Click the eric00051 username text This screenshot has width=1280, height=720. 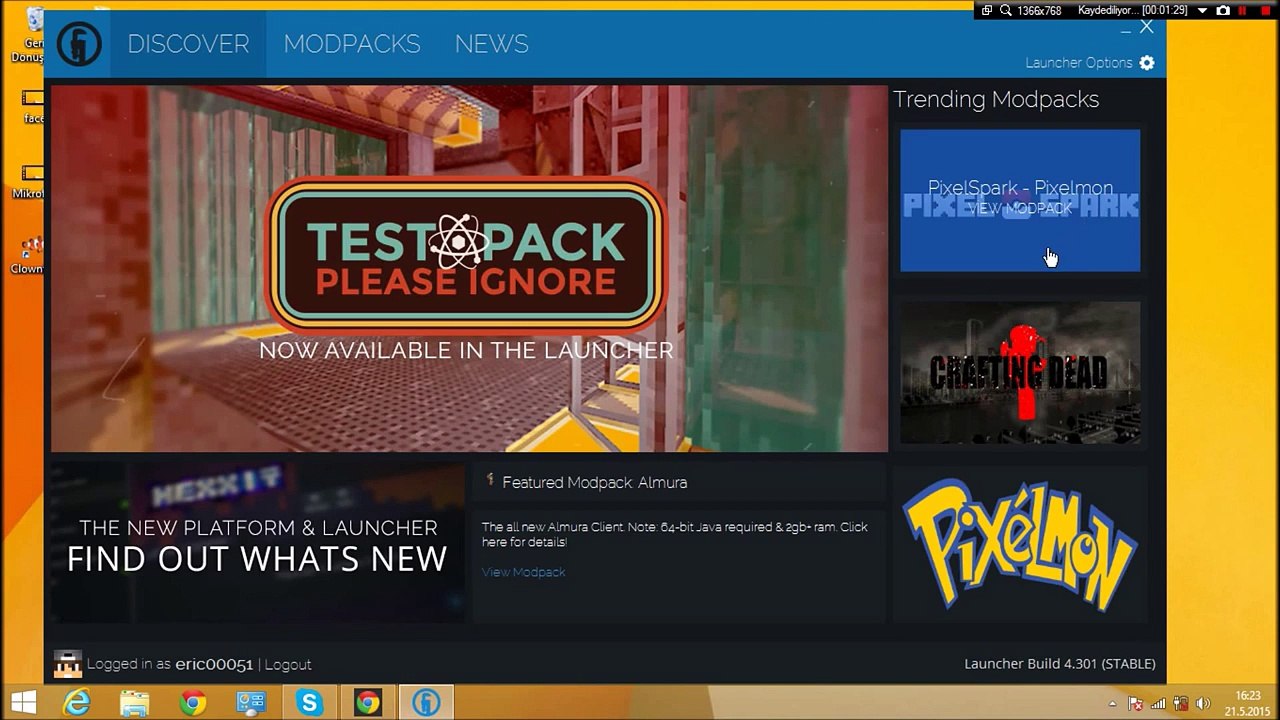click(214, 664)
